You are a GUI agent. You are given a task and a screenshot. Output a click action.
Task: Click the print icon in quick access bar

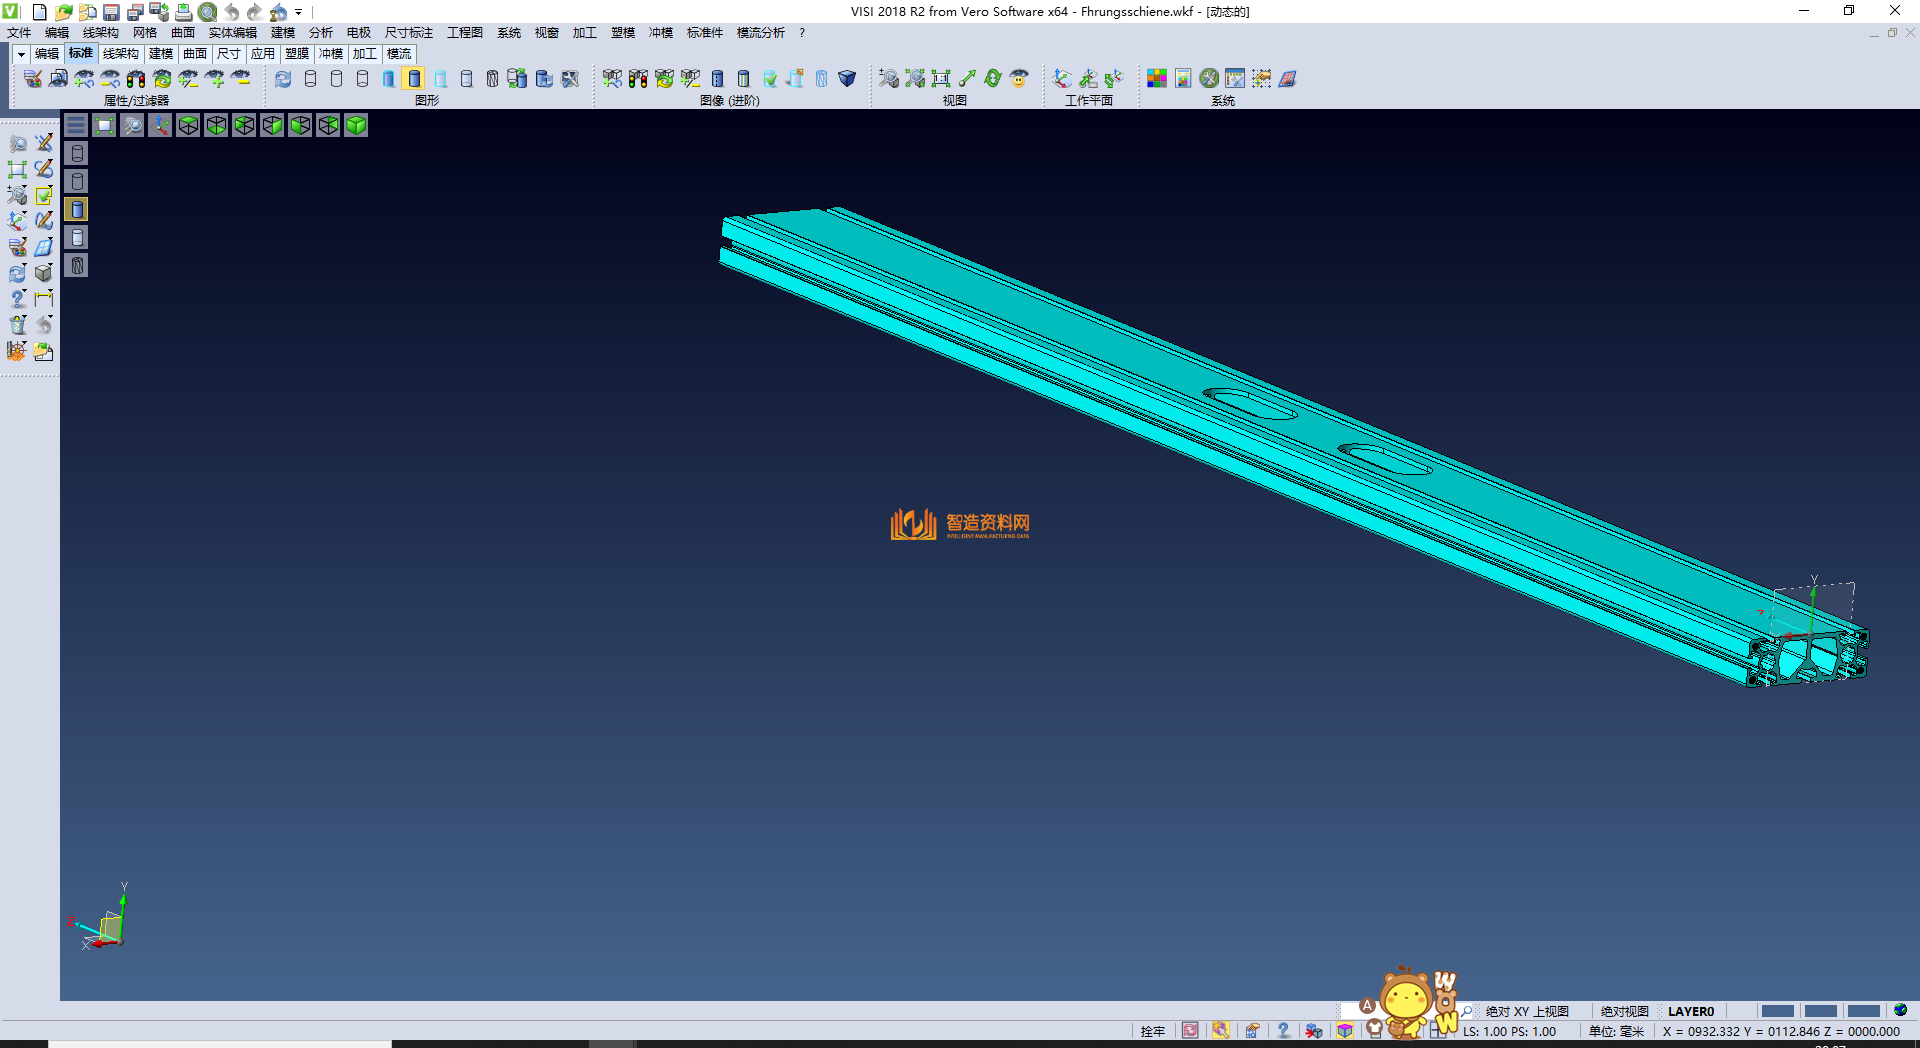click(x=184, y=12)
